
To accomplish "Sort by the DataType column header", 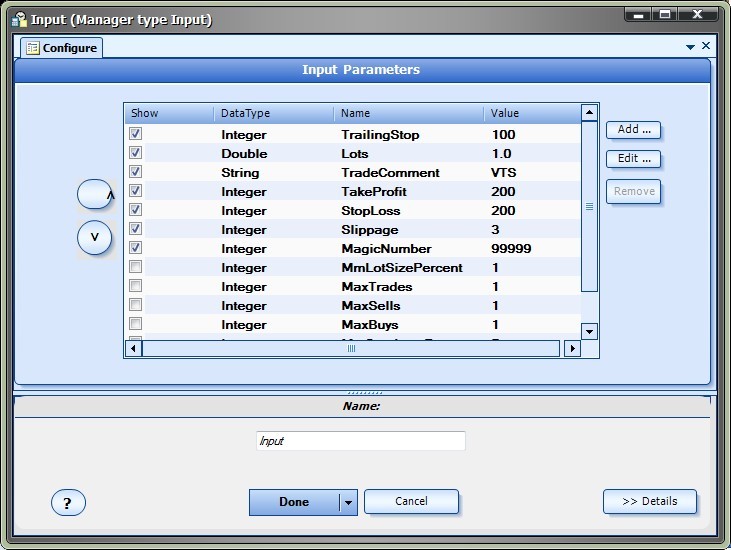I will [274, 113].
